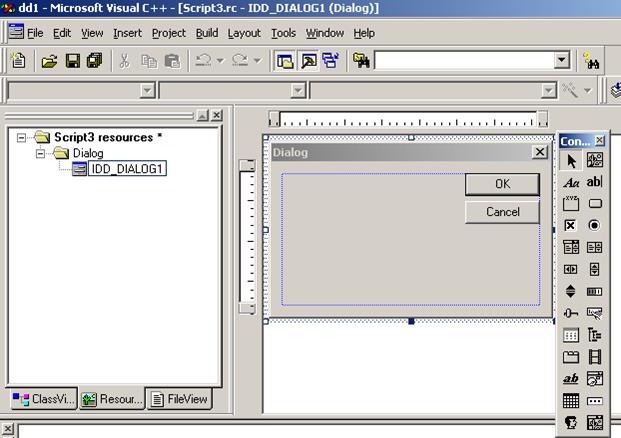Choose the Month Calendar control
The width and height of the screenshot is (621, 438).
571,401
